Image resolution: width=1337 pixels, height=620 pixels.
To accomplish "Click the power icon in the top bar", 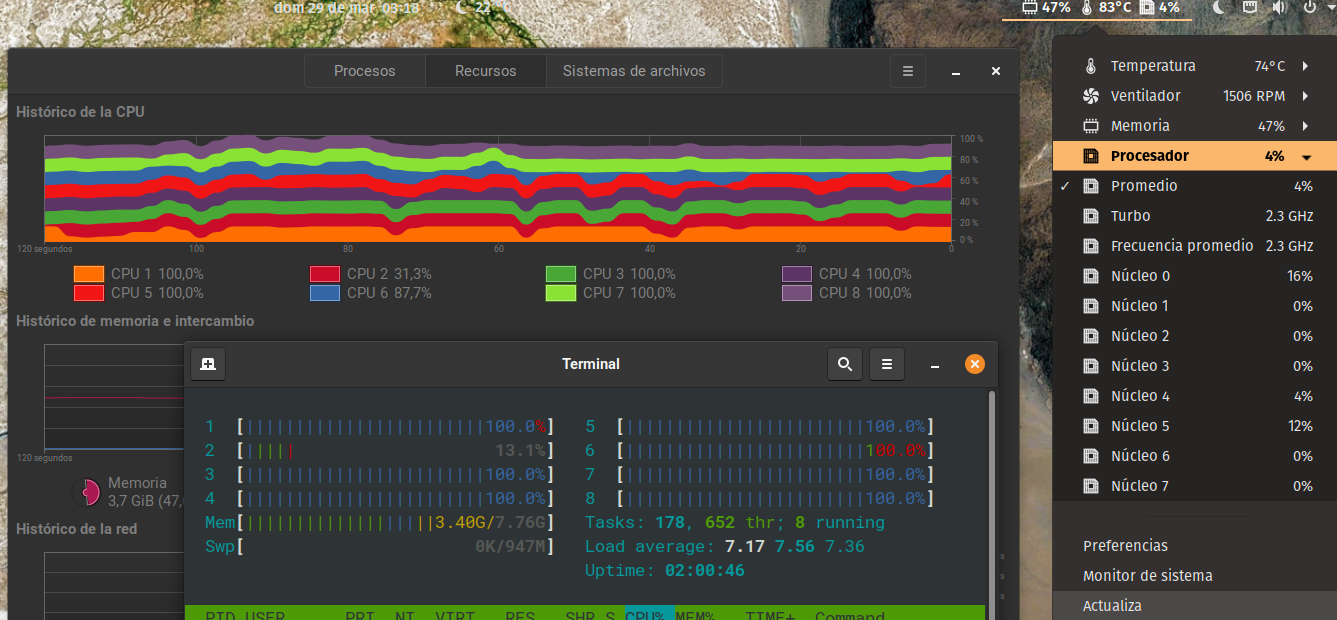I will pyautogui.click(x=1309, y=9).
